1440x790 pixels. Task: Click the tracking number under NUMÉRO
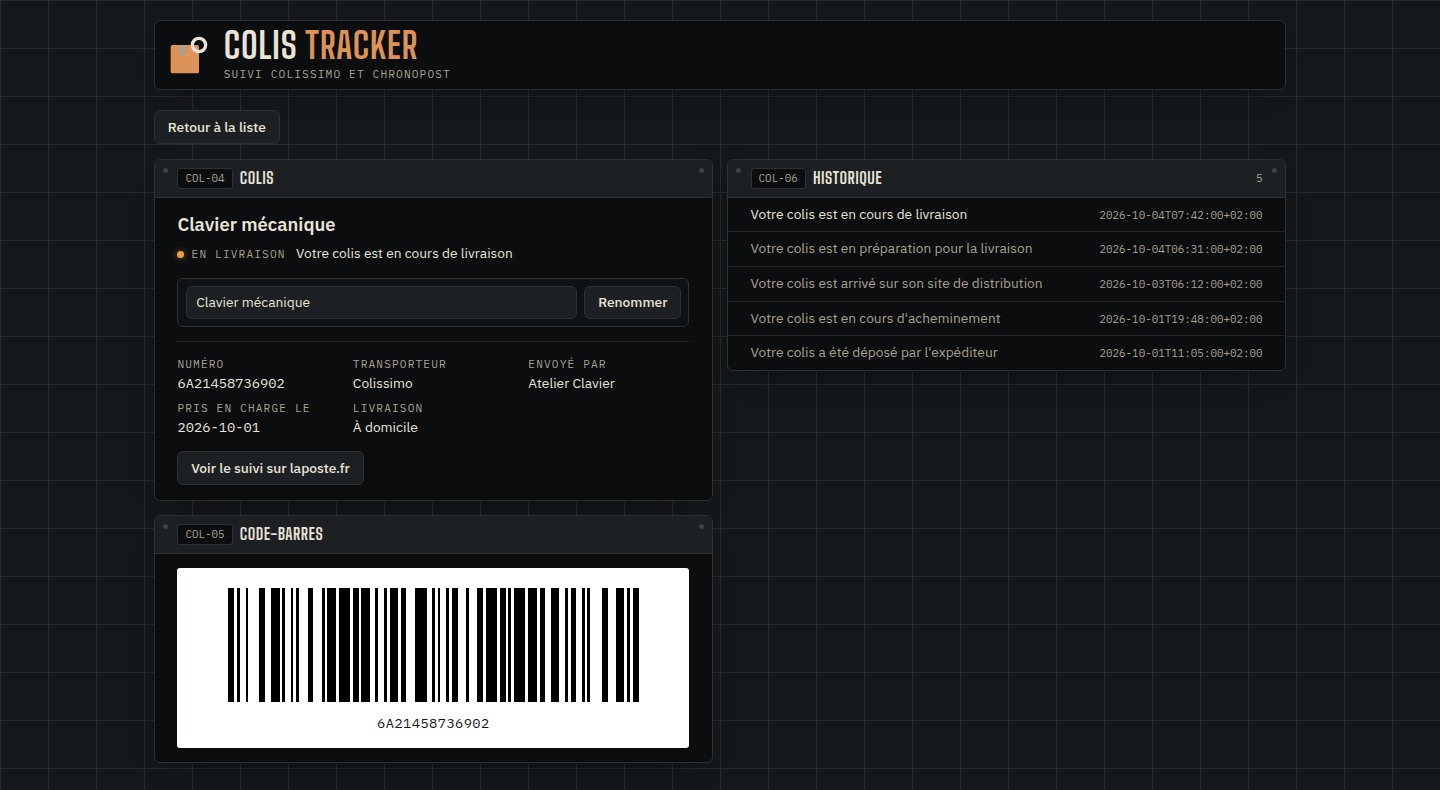[x=231, y=384]
